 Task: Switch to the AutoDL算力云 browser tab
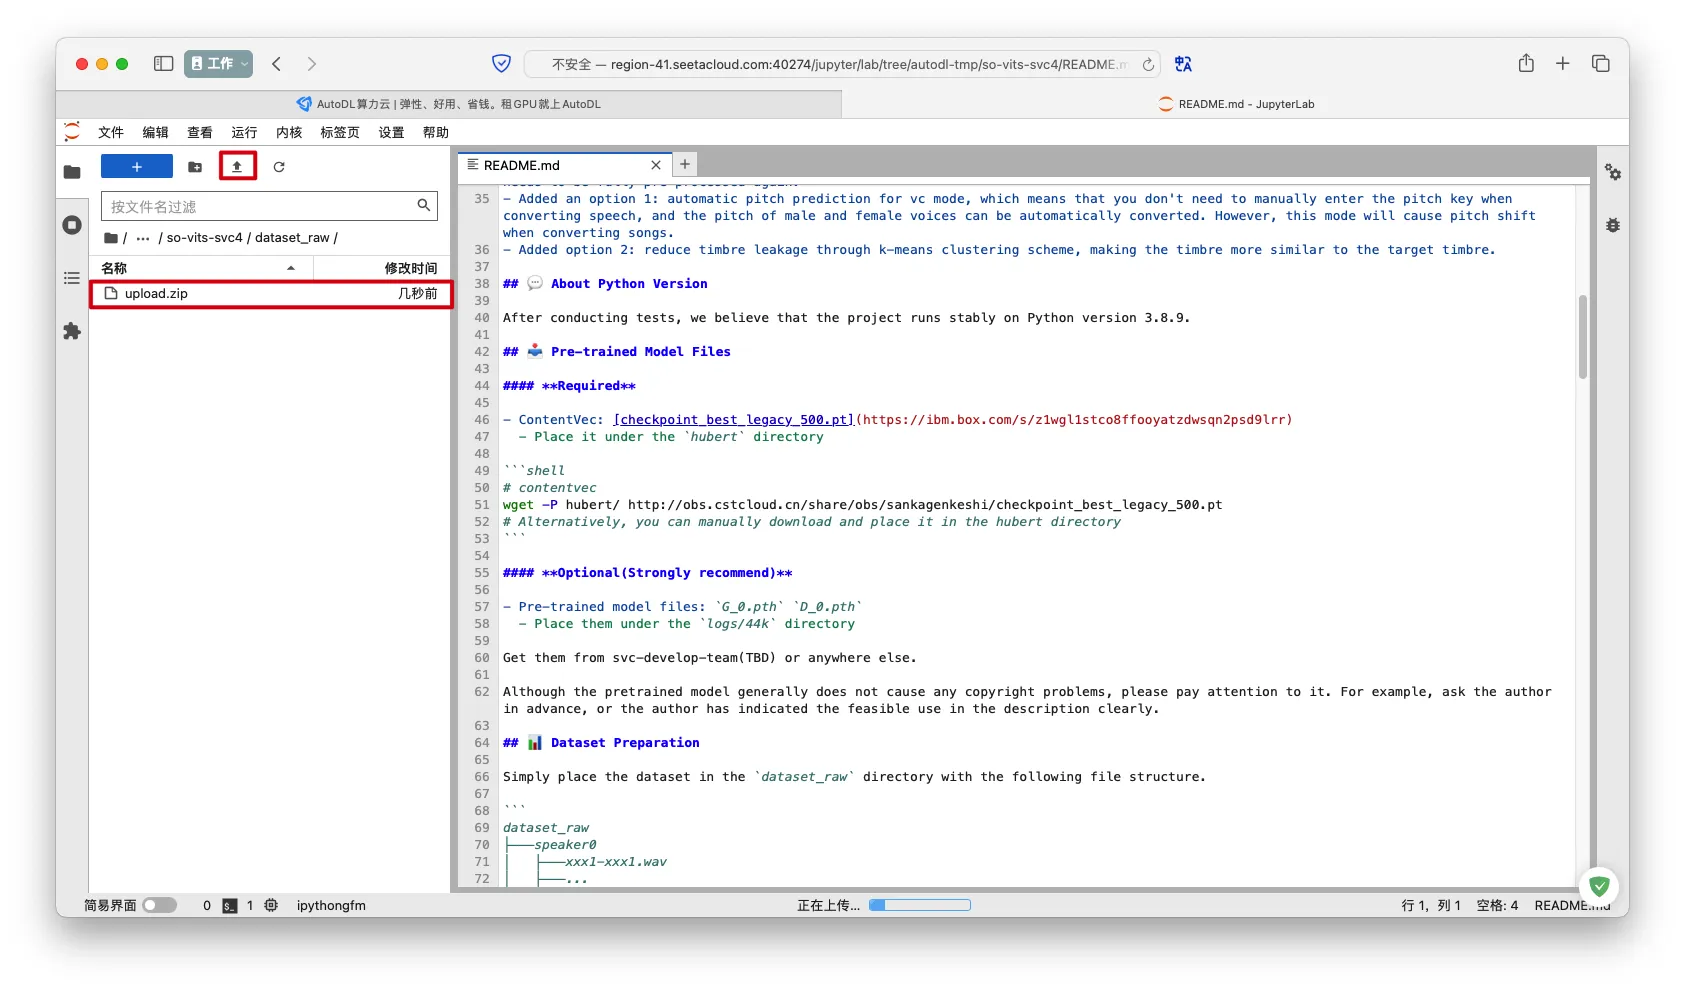tap(449, 104)
